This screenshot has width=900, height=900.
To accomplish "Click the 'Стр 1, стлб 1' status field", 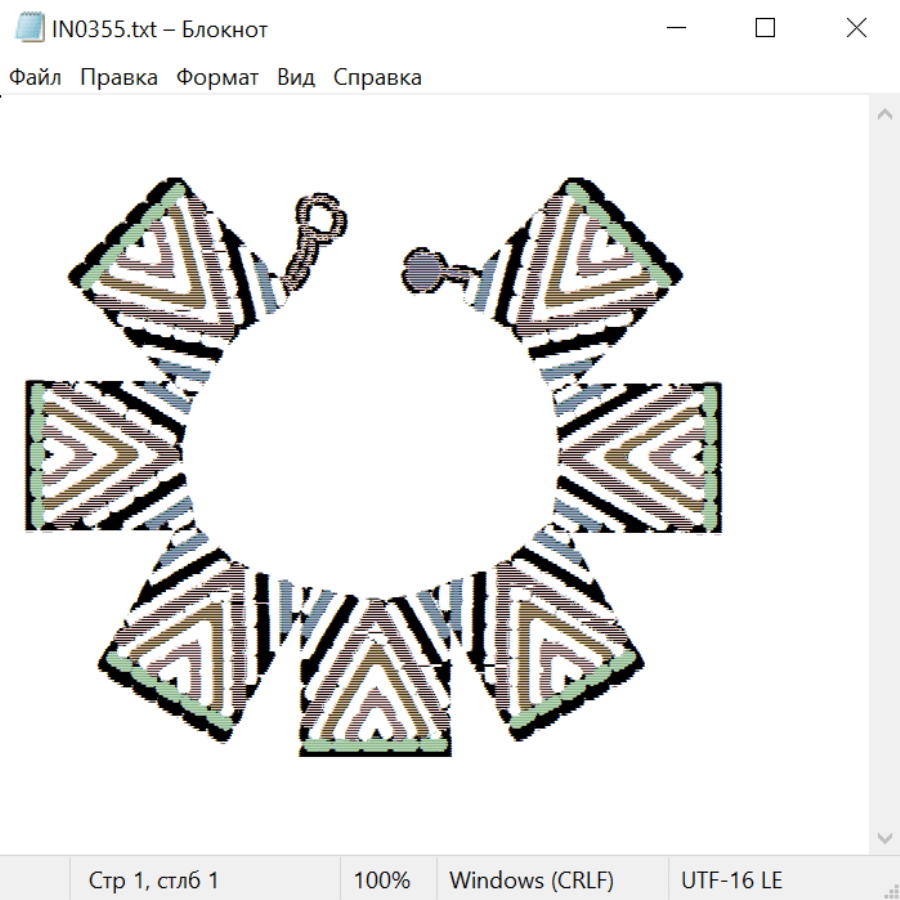I will [153, 880].
